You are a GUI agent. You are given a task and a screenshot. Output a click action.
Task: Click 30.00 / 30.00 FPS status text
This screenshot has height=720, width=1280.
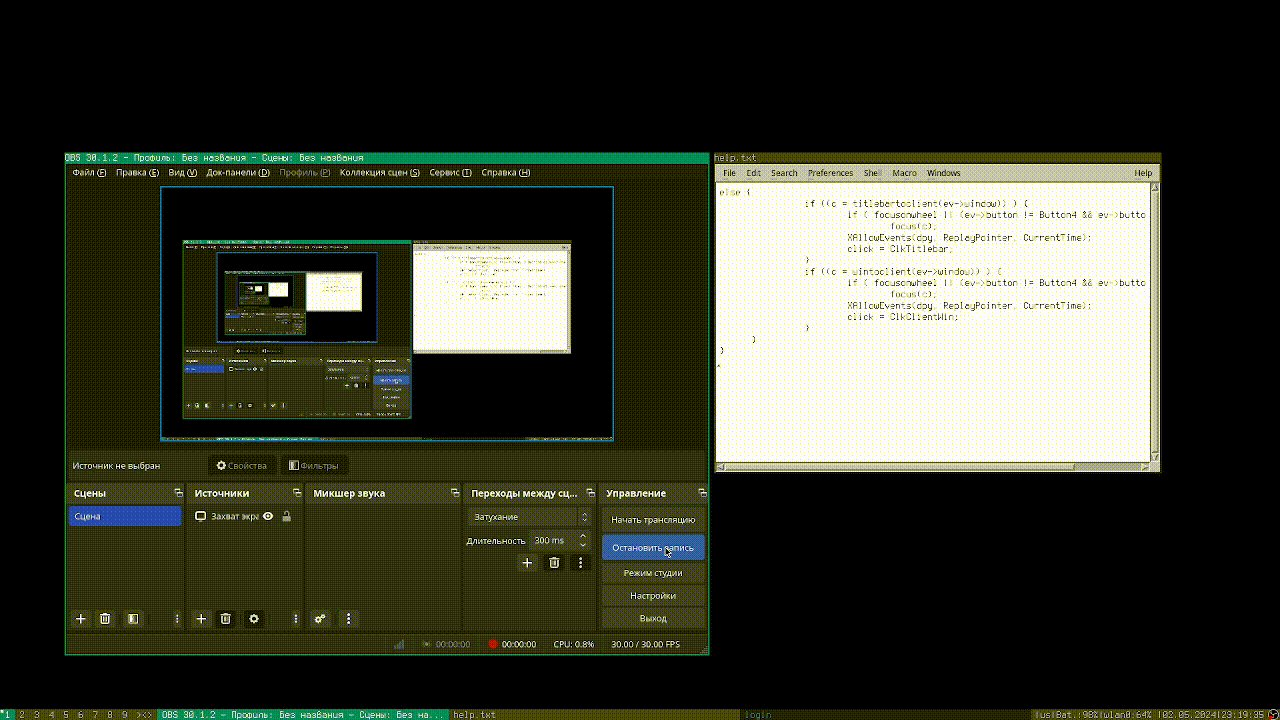coord(645,645)
